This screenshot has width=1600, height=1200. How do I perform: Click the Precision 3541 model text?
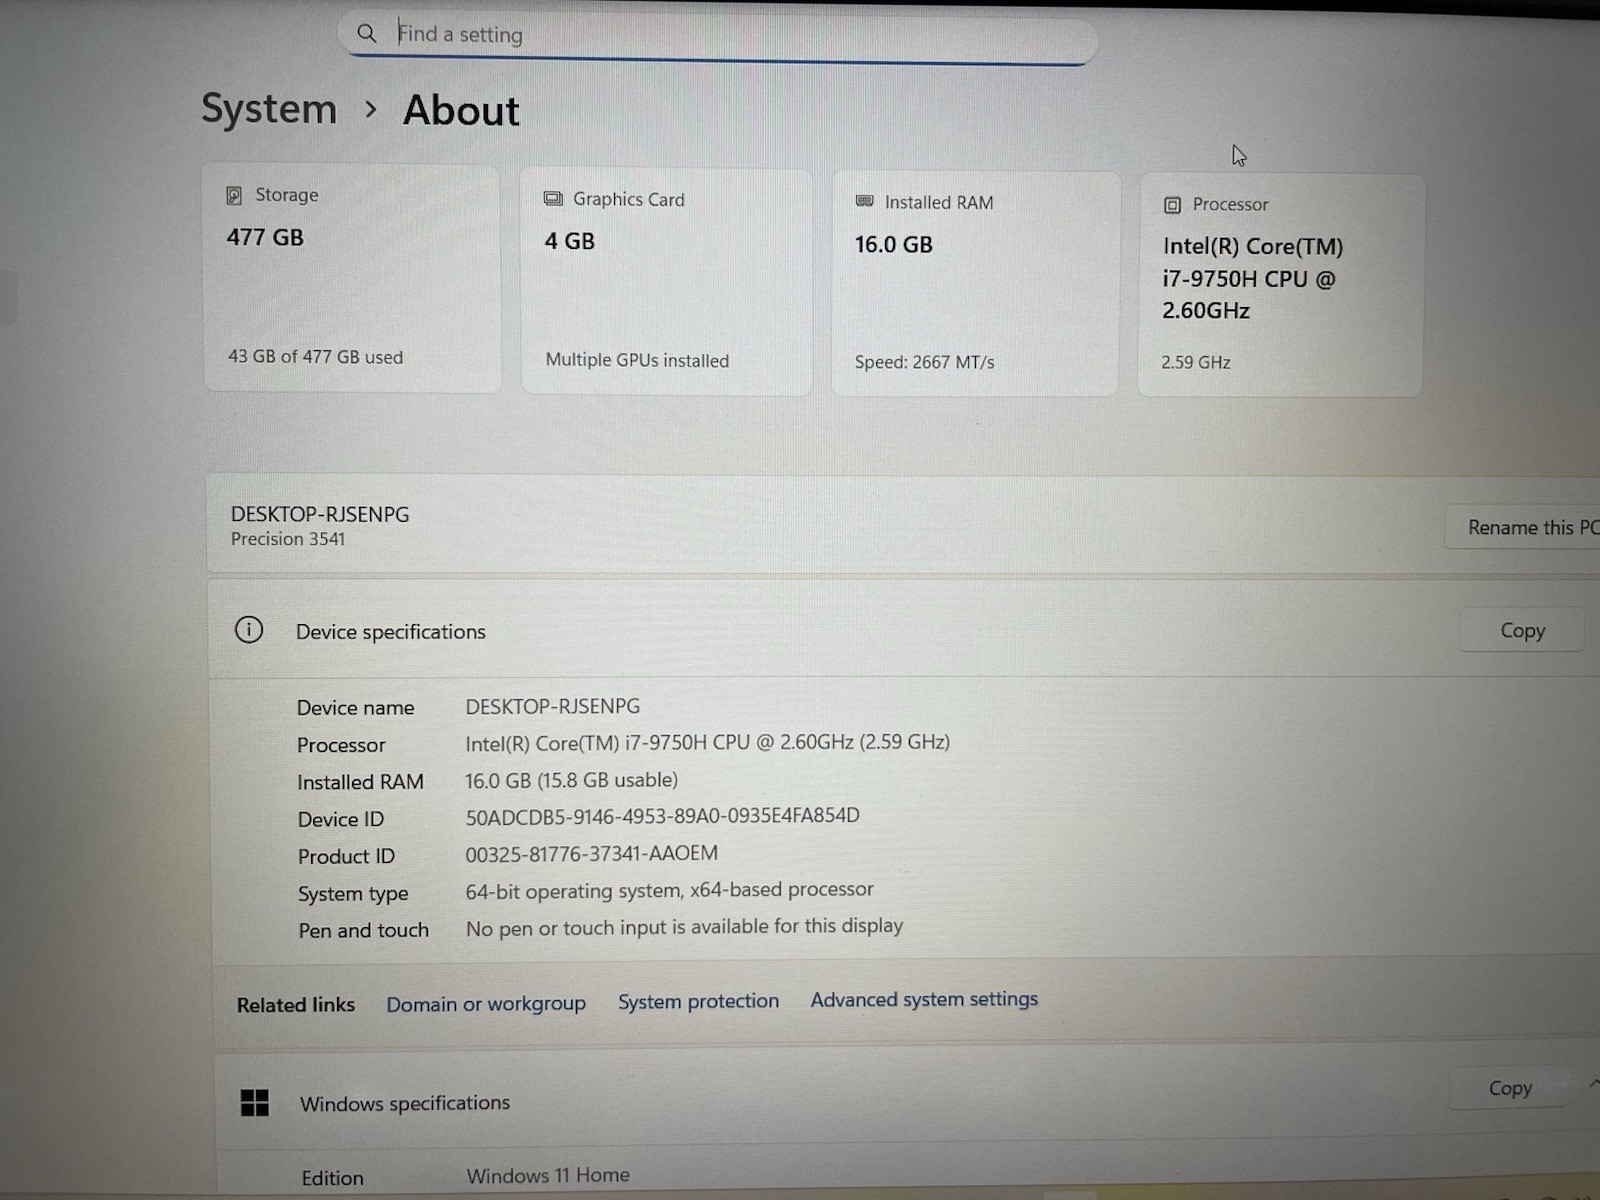(288, 539)
